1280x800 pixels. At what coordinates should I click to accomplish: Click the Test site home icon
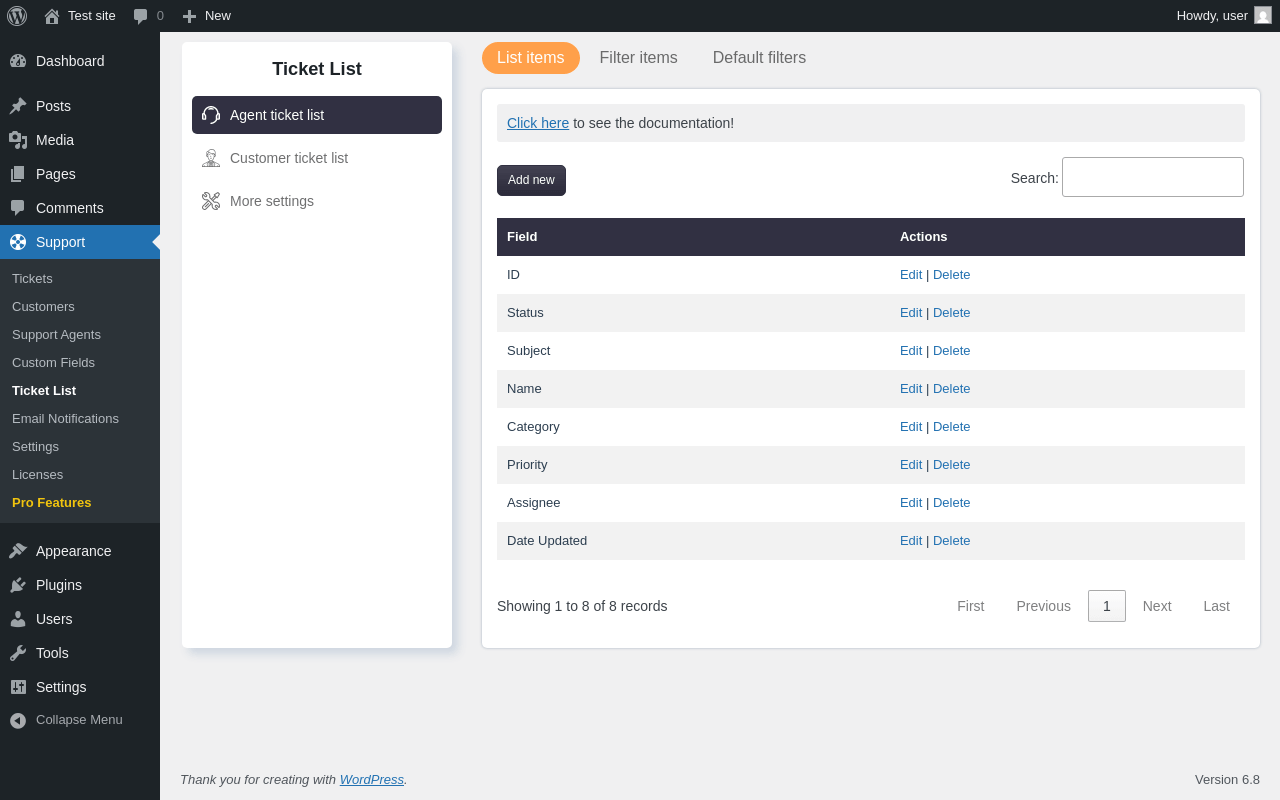(x=52, y=16)
